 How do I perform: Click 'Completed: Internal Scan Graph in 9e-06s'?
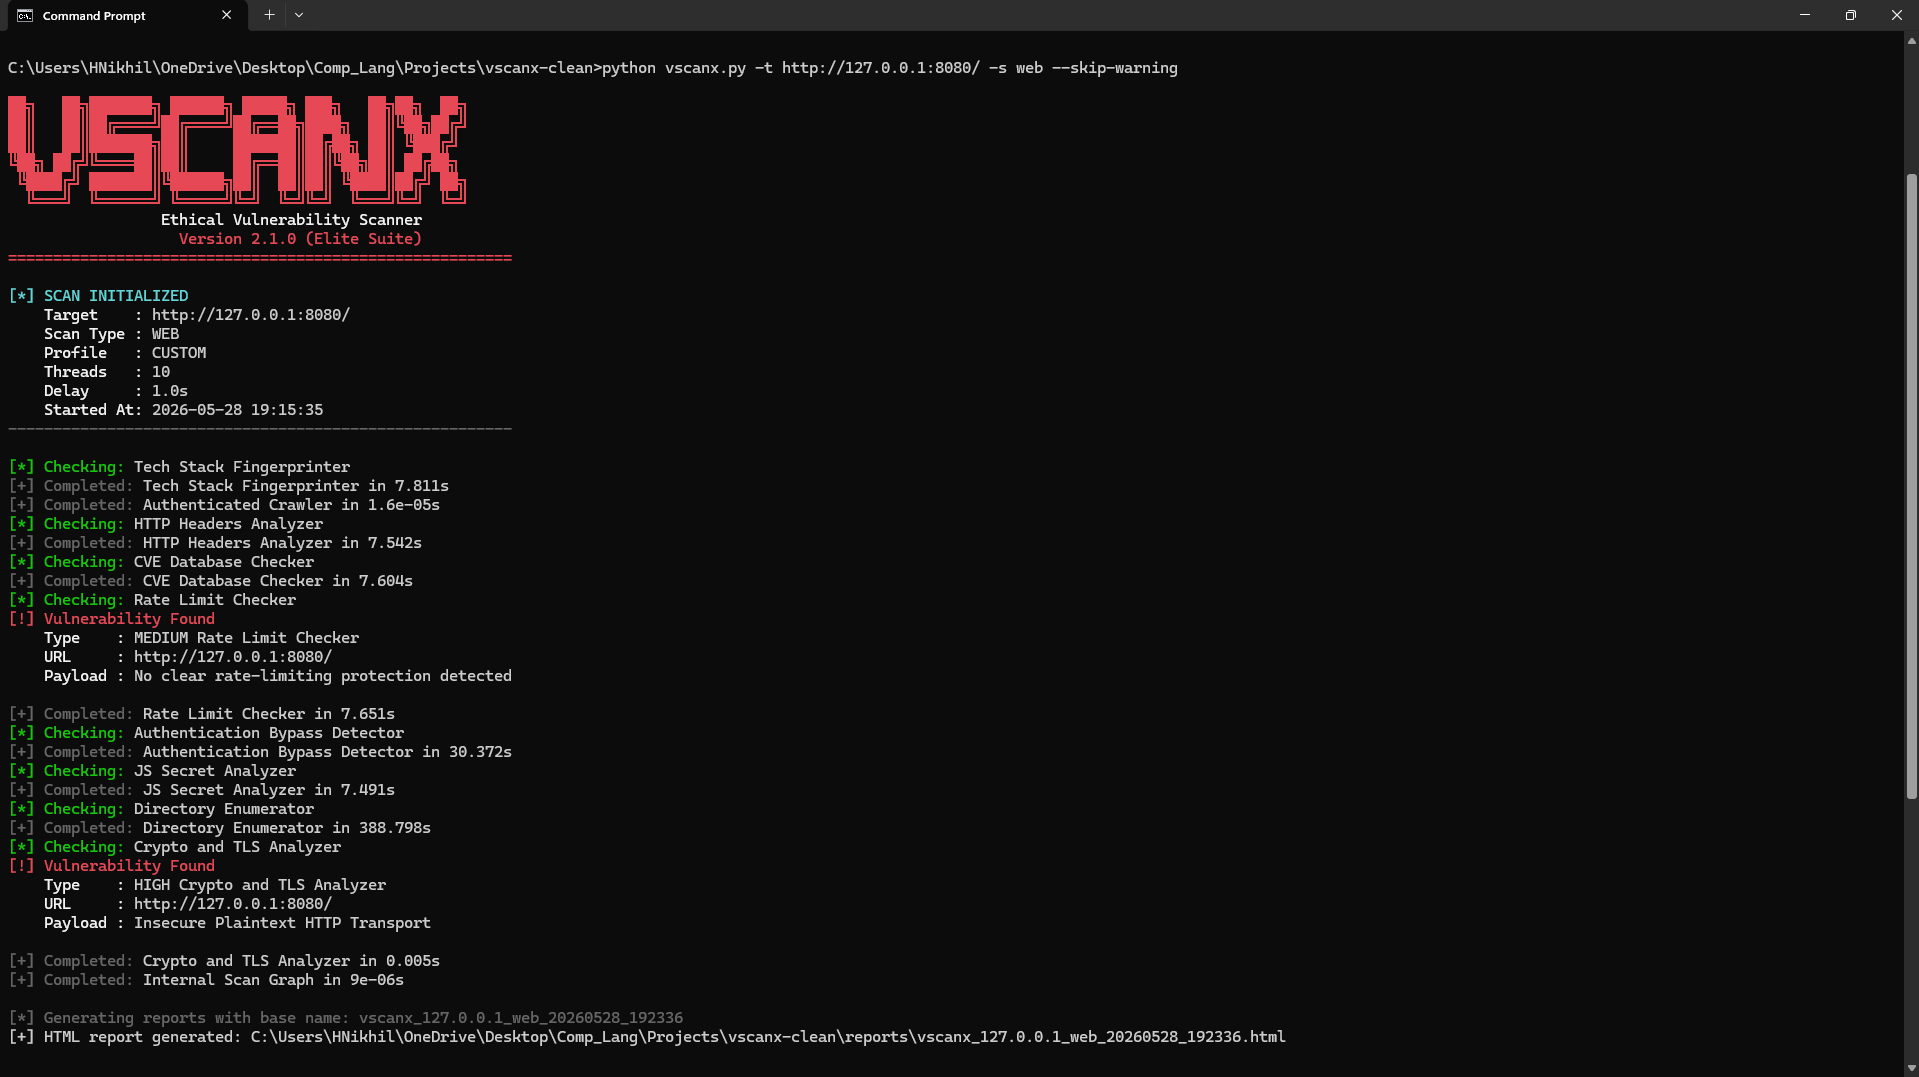206,980
